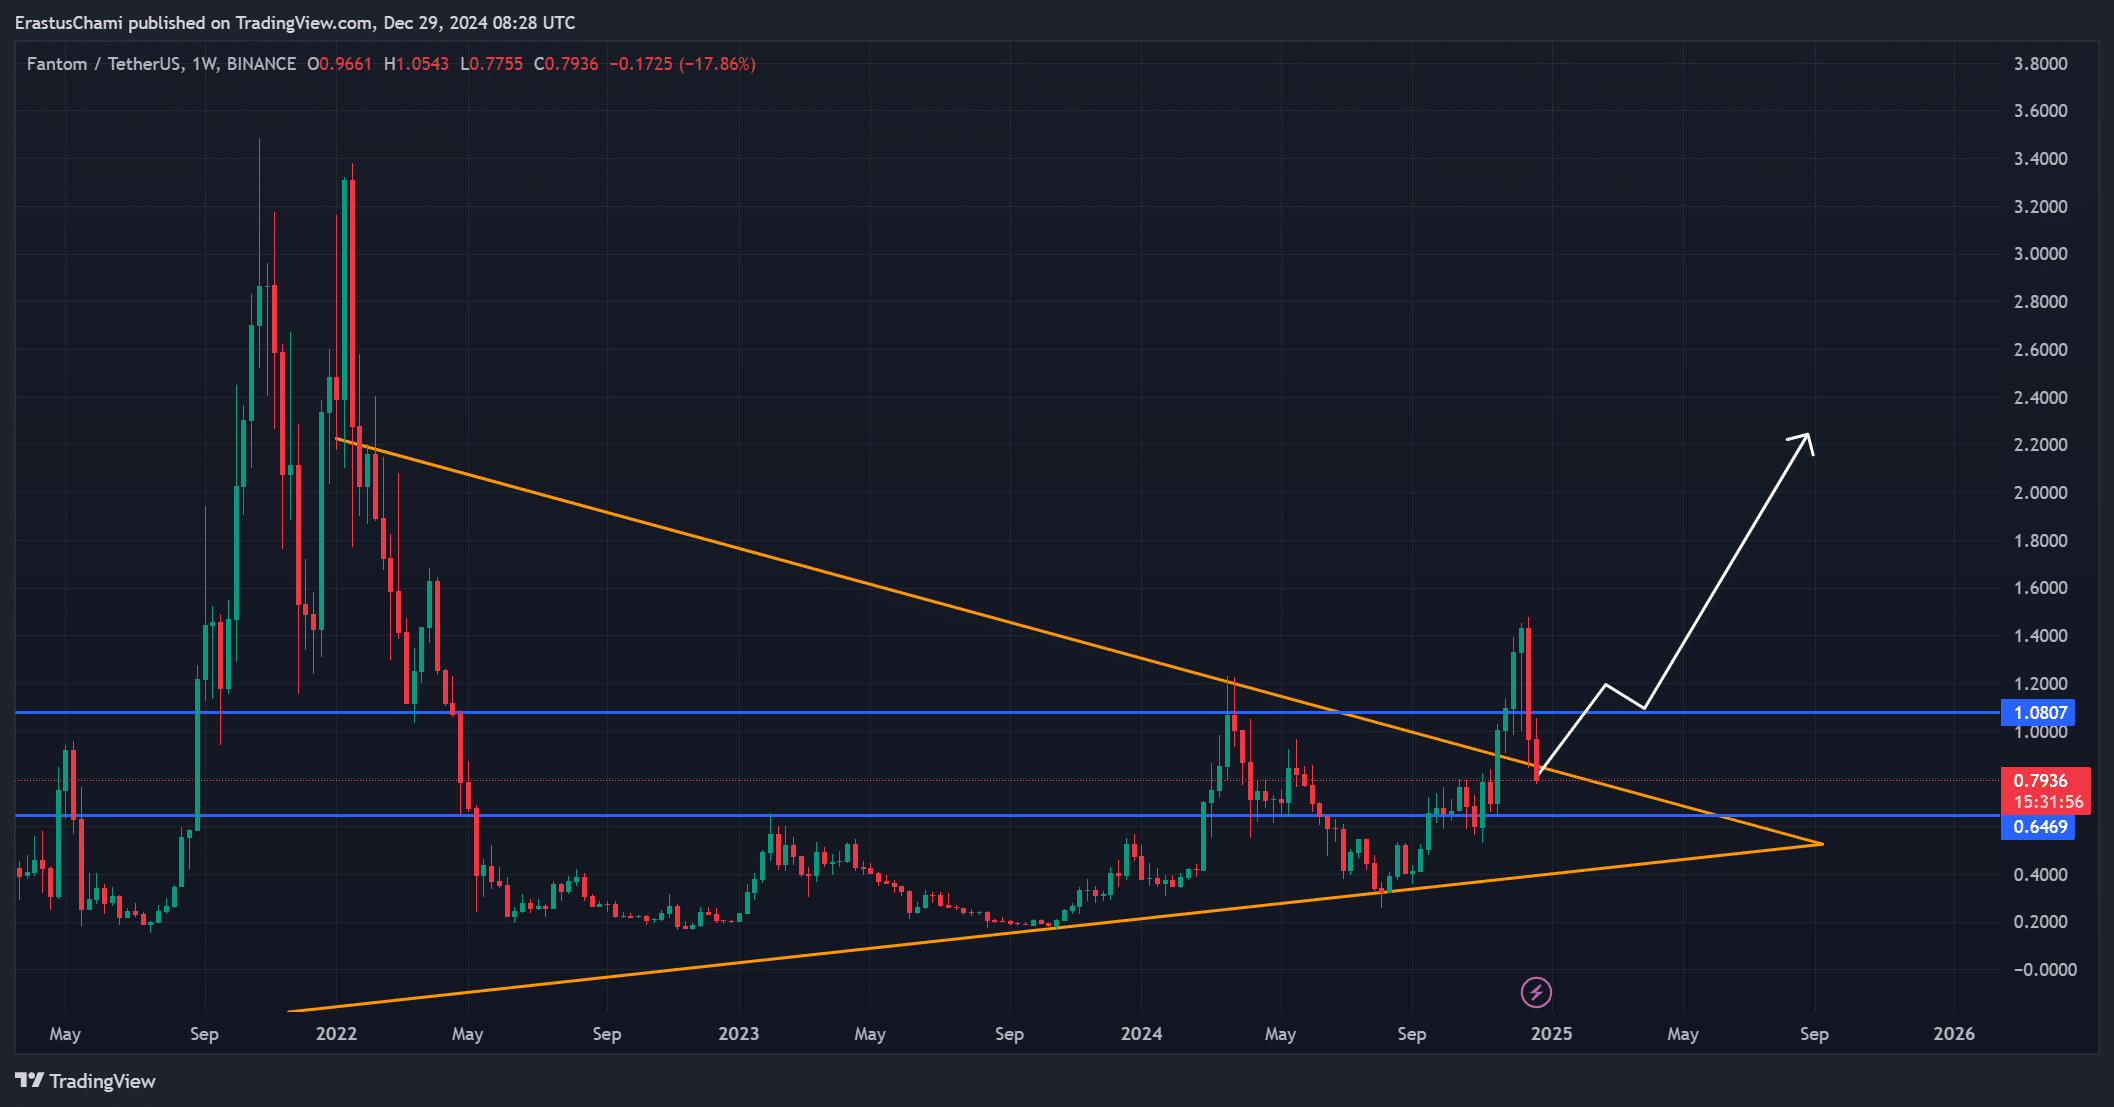
Task: Select the blue 0.6469 price label
Action: pyautogui.click(x=2038, y=827)
